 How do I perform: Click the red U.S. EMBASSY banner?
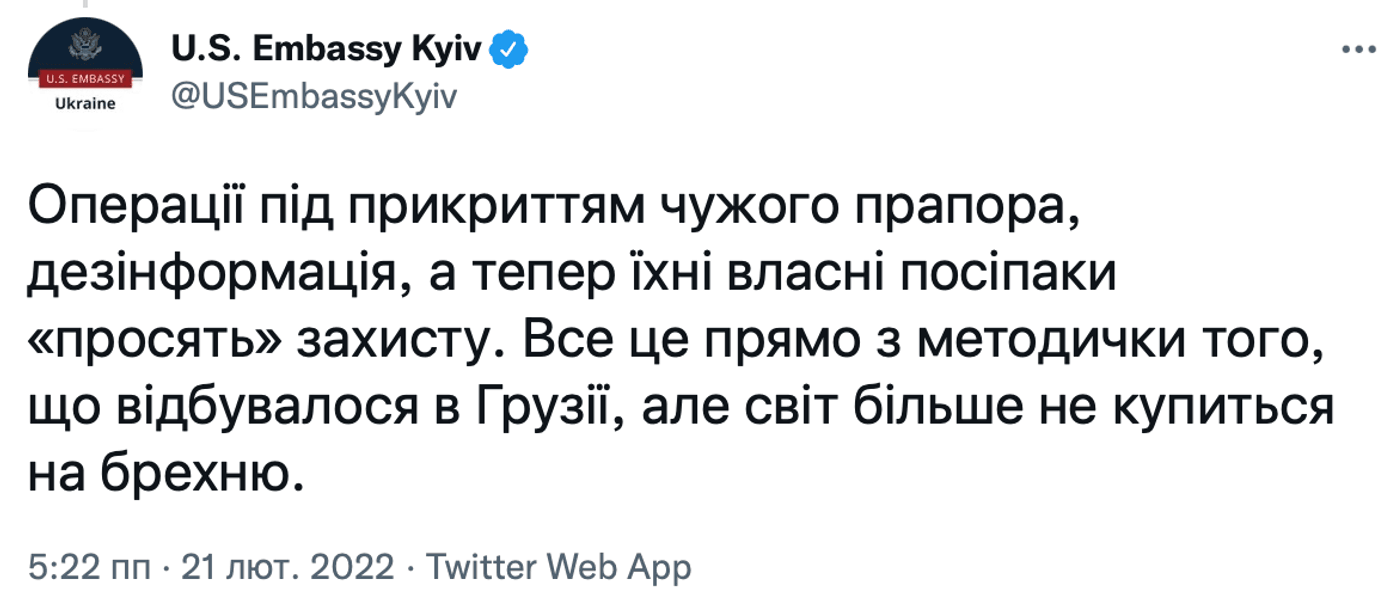[84, 79]
